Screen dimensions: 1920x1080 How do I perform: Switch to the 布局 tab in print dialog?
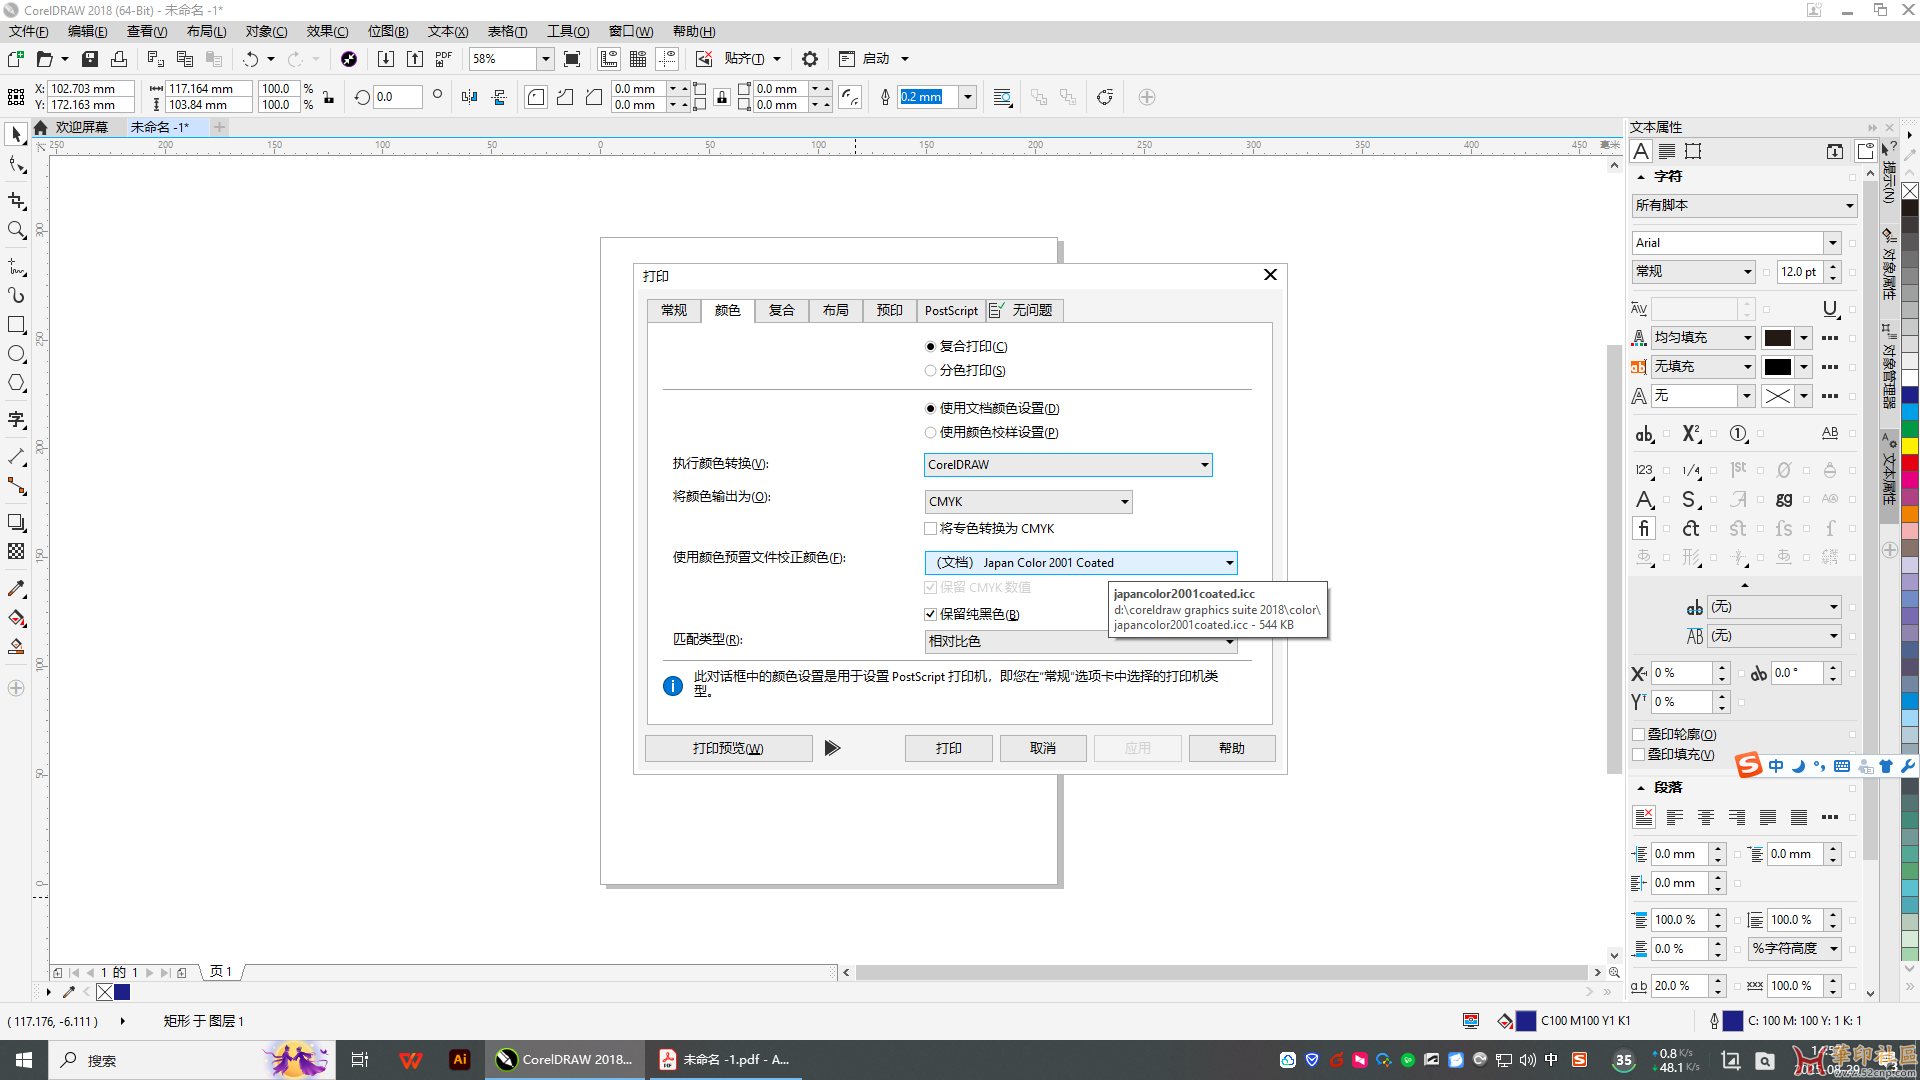tap(836, 310)
